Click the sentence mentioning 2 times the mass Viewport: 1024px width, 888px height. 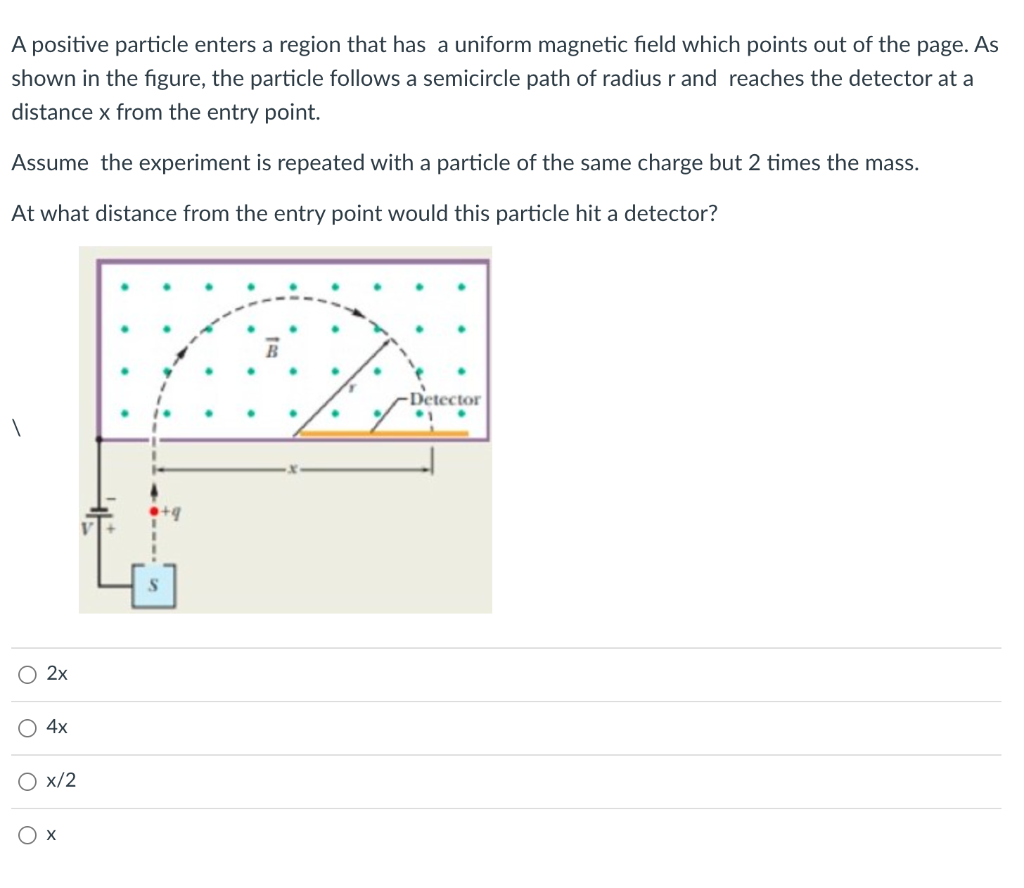click(465, 162)
